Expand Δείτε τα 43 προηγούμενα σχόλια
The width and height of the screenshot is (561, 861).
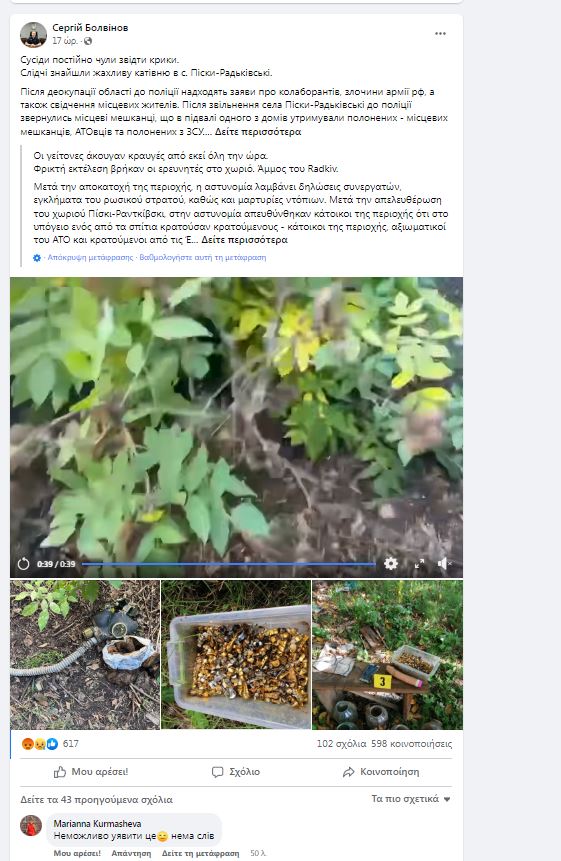[x=97, y=800]
